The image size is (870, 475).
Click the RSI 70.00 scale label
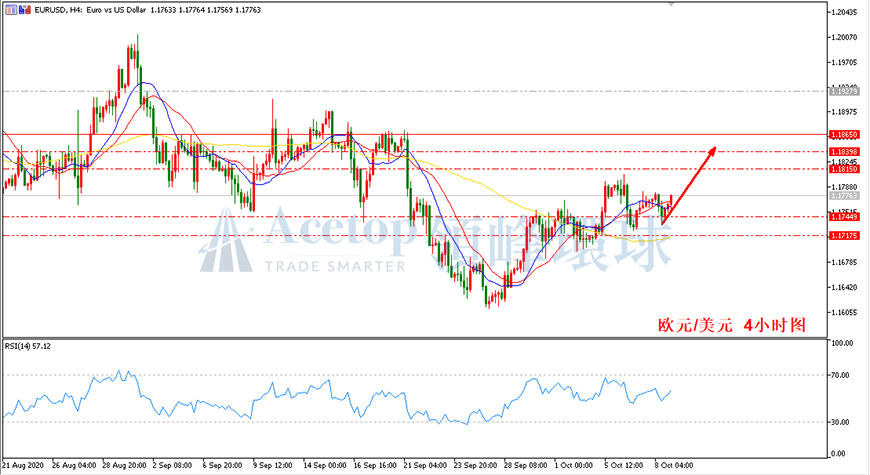[840, 376]
